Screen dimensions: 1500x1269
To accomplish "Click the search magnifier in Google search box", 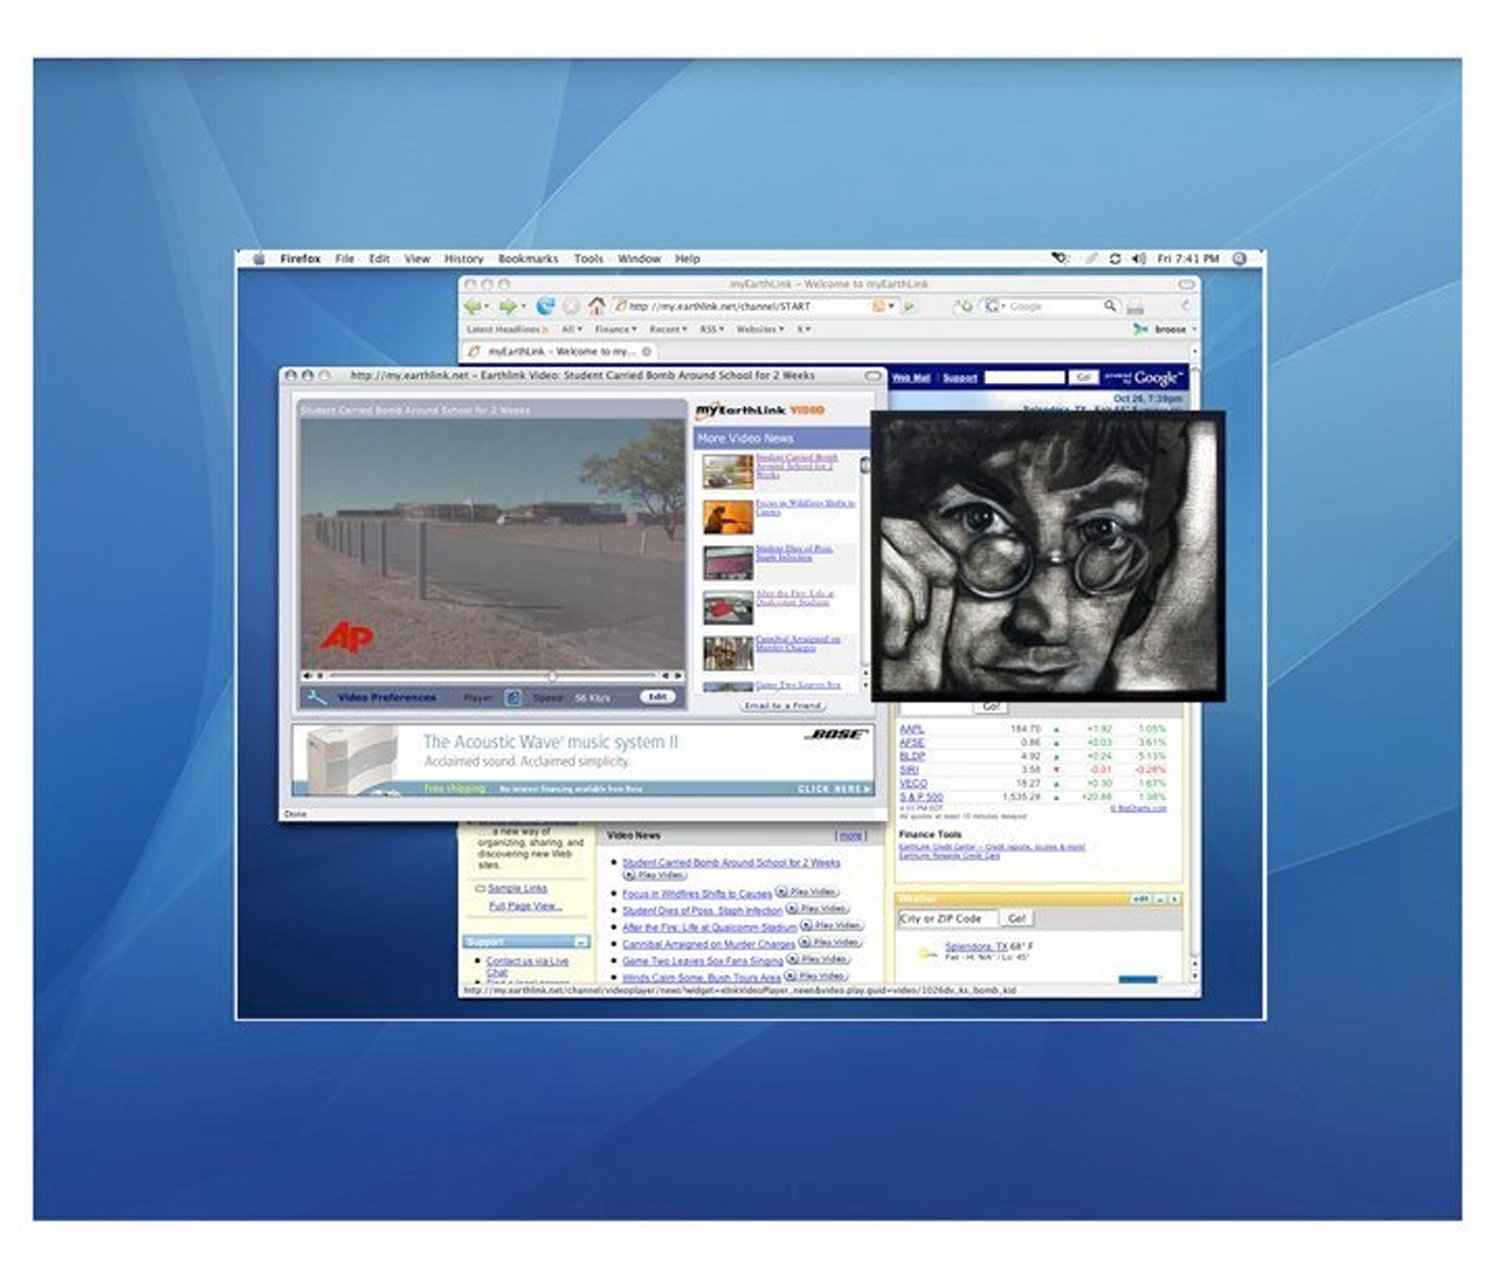I will (1110, 306).
